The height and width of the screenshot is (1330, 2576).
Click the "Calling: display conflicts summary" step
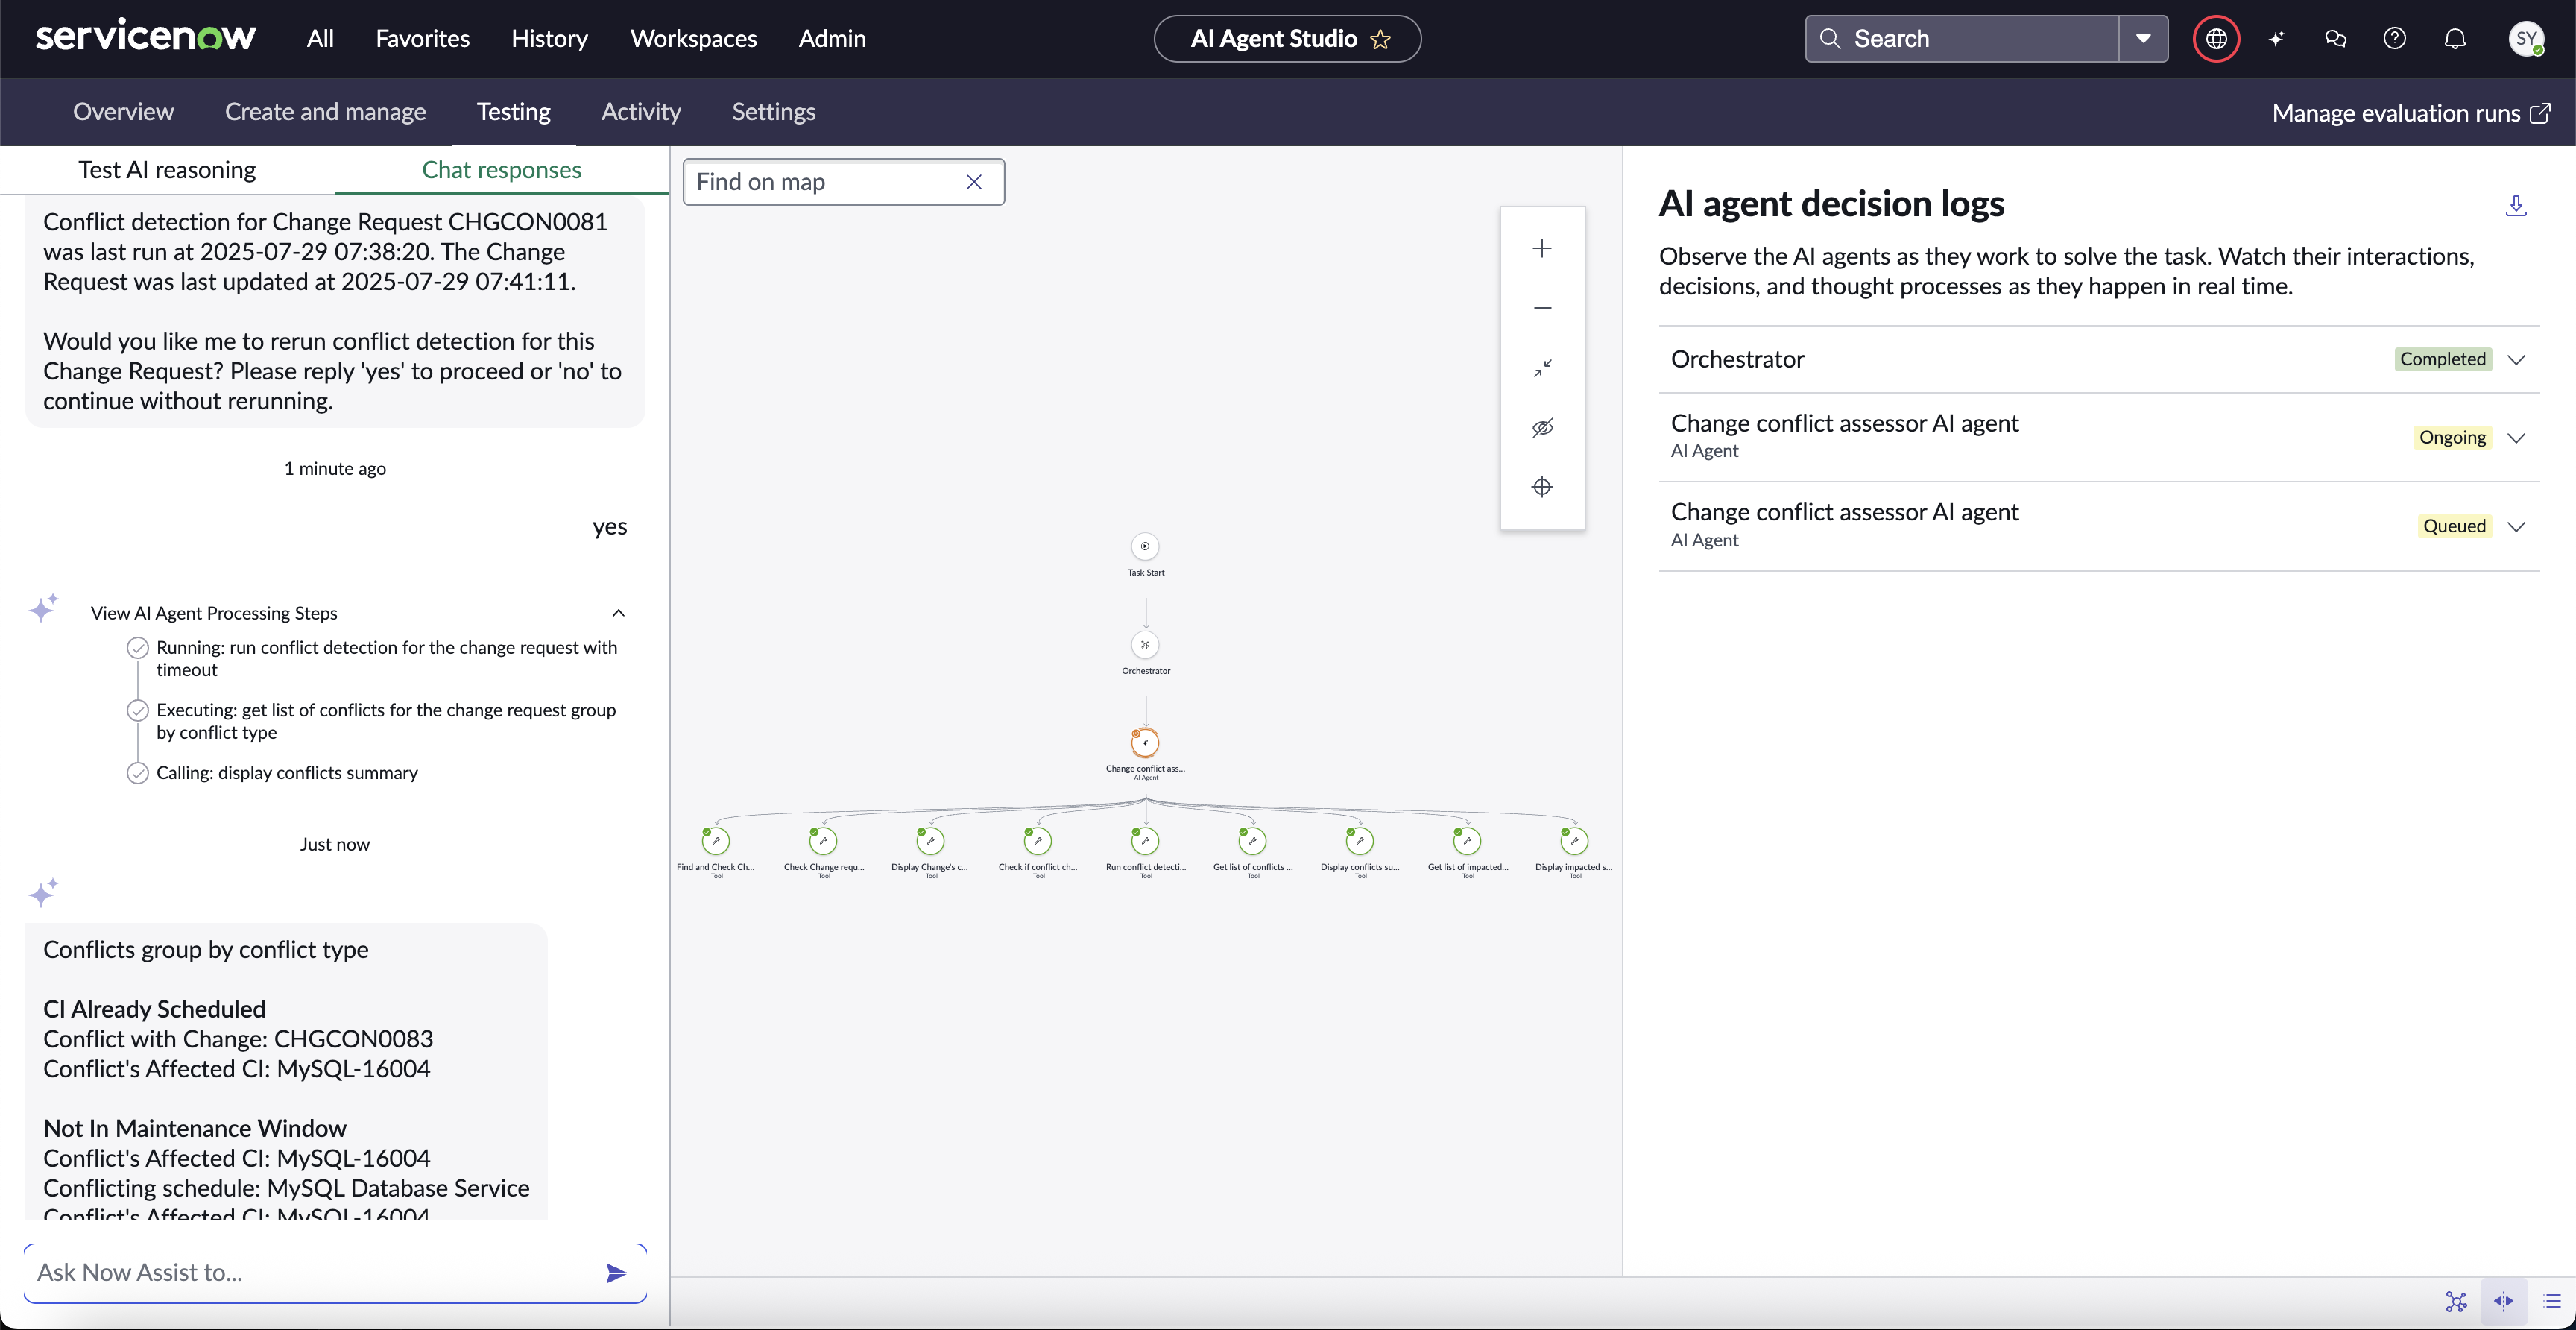point(287,772)
